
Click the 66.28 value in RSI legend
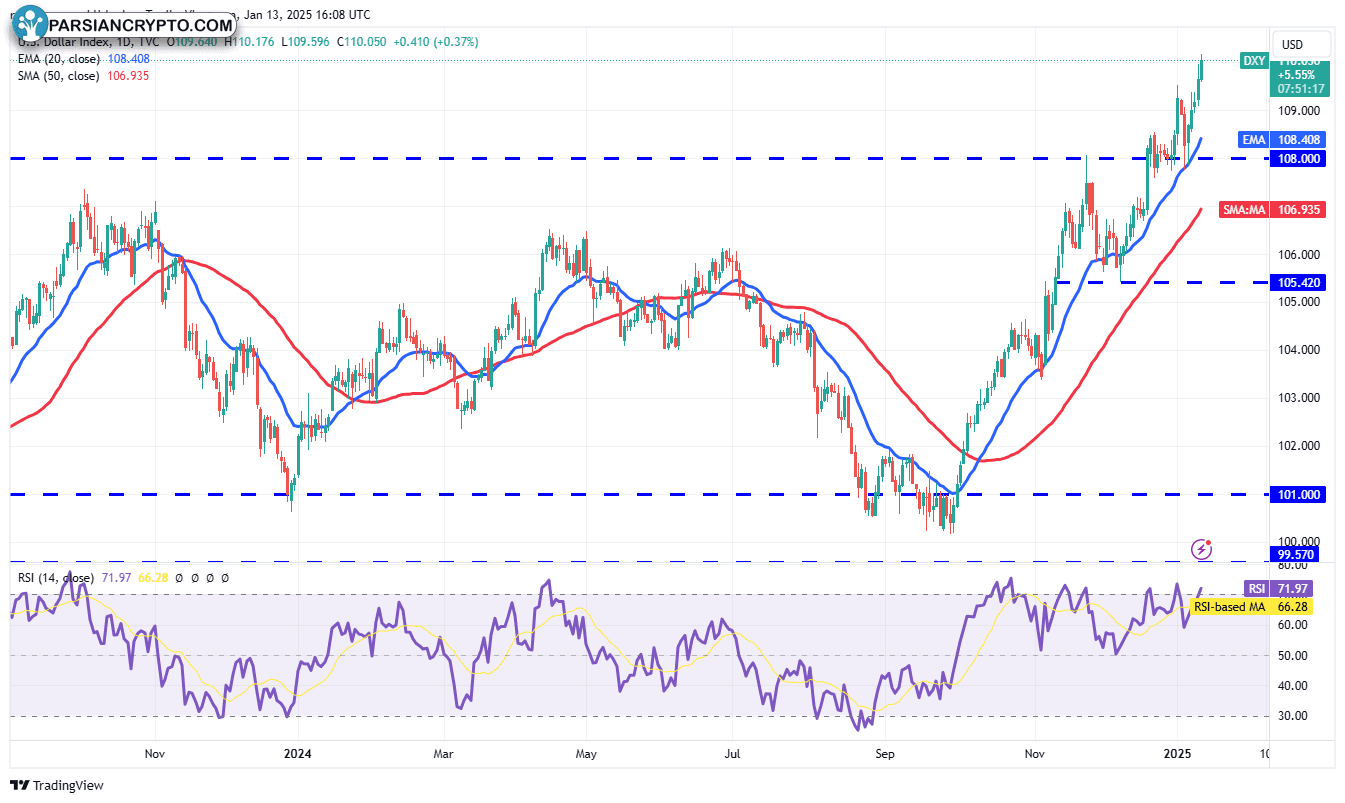152,578
